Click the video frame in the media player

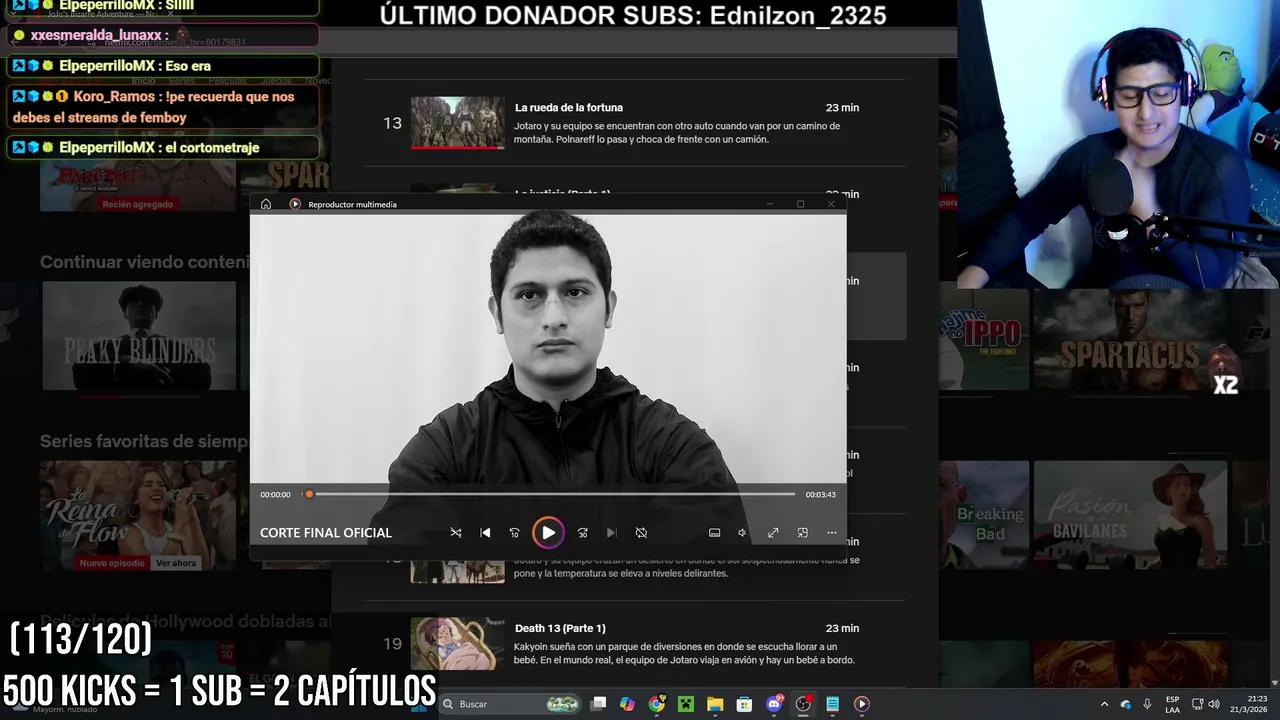548,348
